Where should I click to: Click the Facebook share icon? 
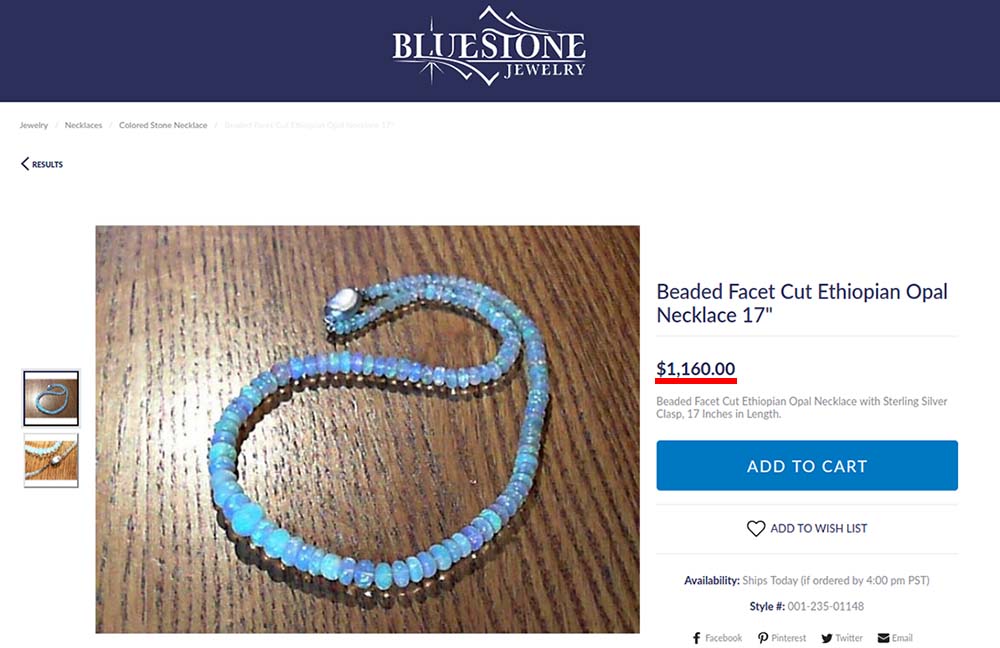[x=696, y=638]
